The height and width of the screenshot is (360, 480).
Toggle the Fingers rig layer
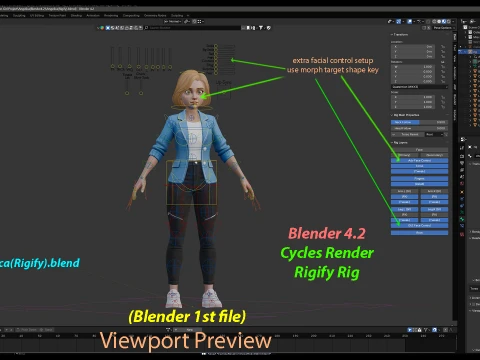419,178
